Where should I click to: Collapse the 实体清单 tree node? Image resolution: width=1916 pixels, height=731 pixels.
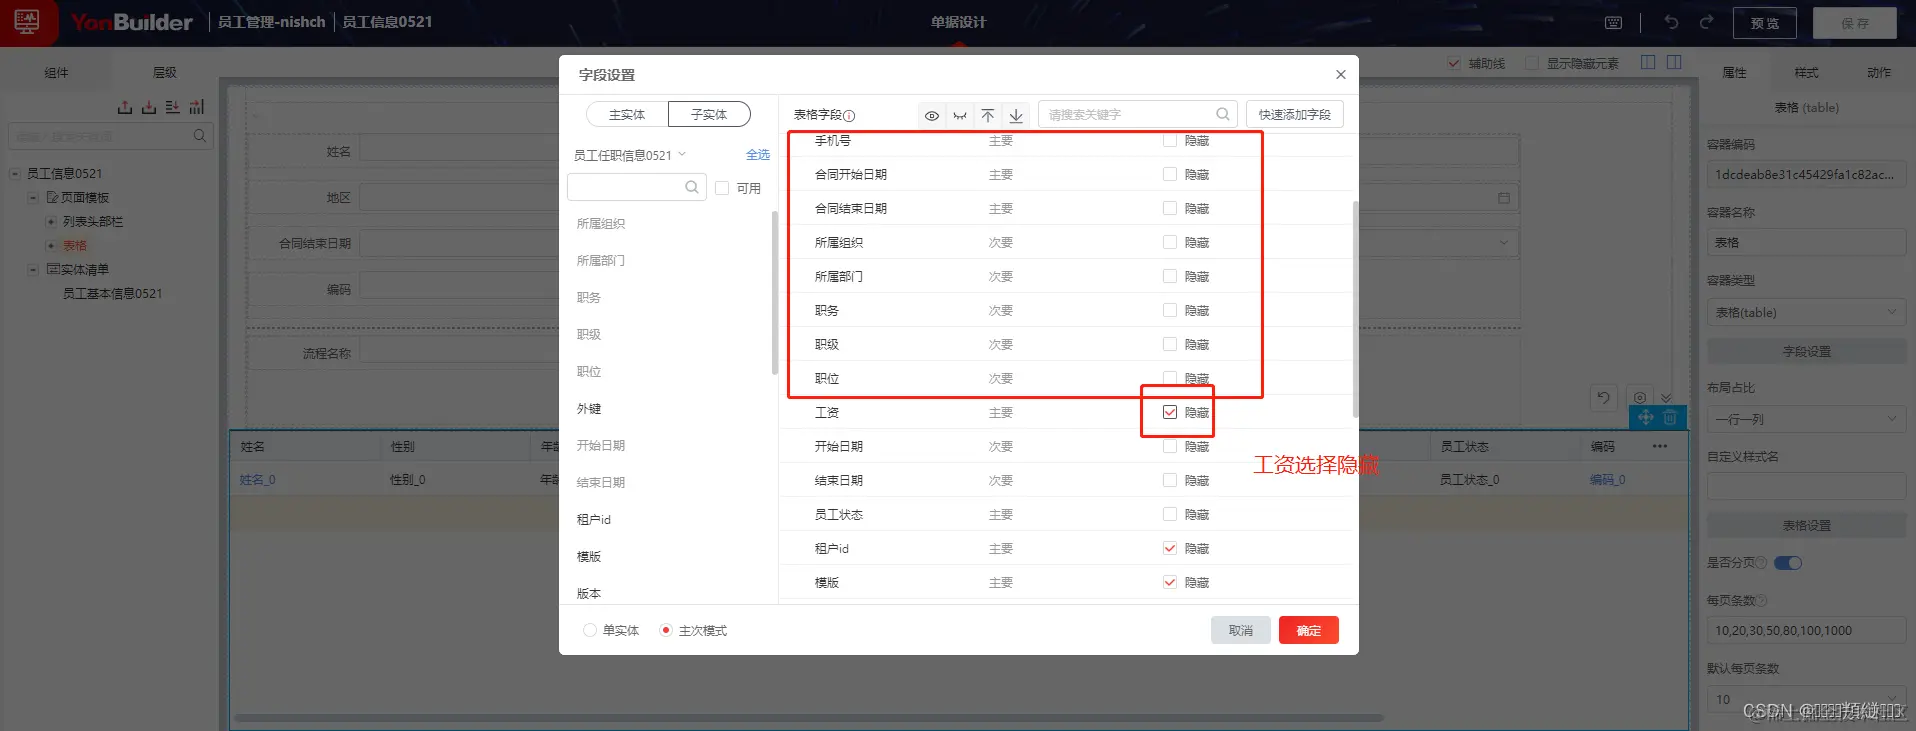(x=33, y=269)
